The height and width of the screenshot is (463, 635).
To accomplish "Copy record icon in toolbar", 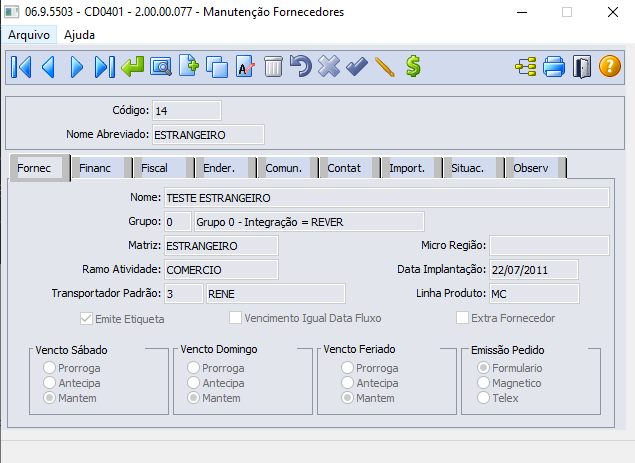I will pyautogui.click(x=217, y=67).
